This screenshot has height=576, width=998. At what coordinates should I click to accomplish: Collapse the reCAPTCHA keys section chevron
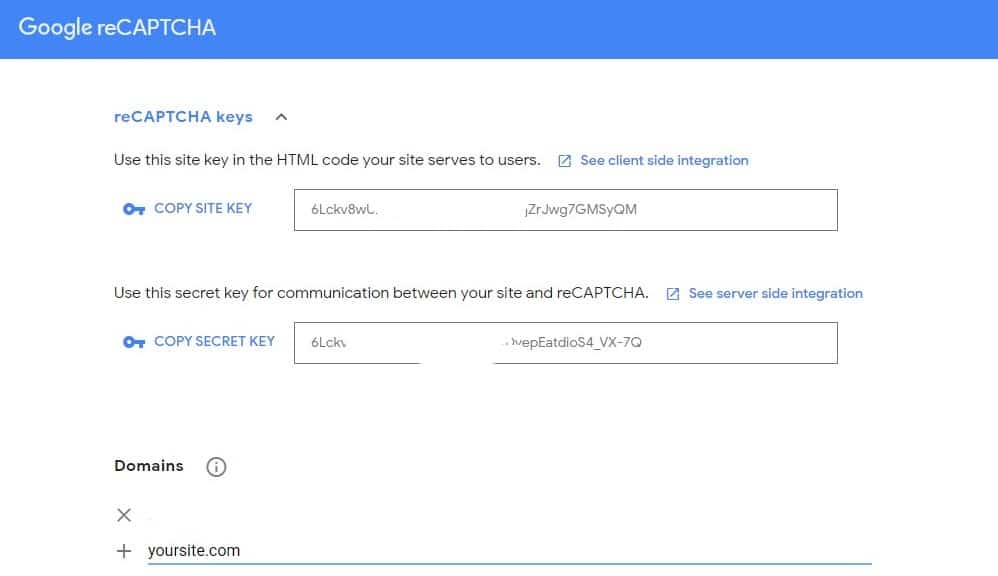281,117
